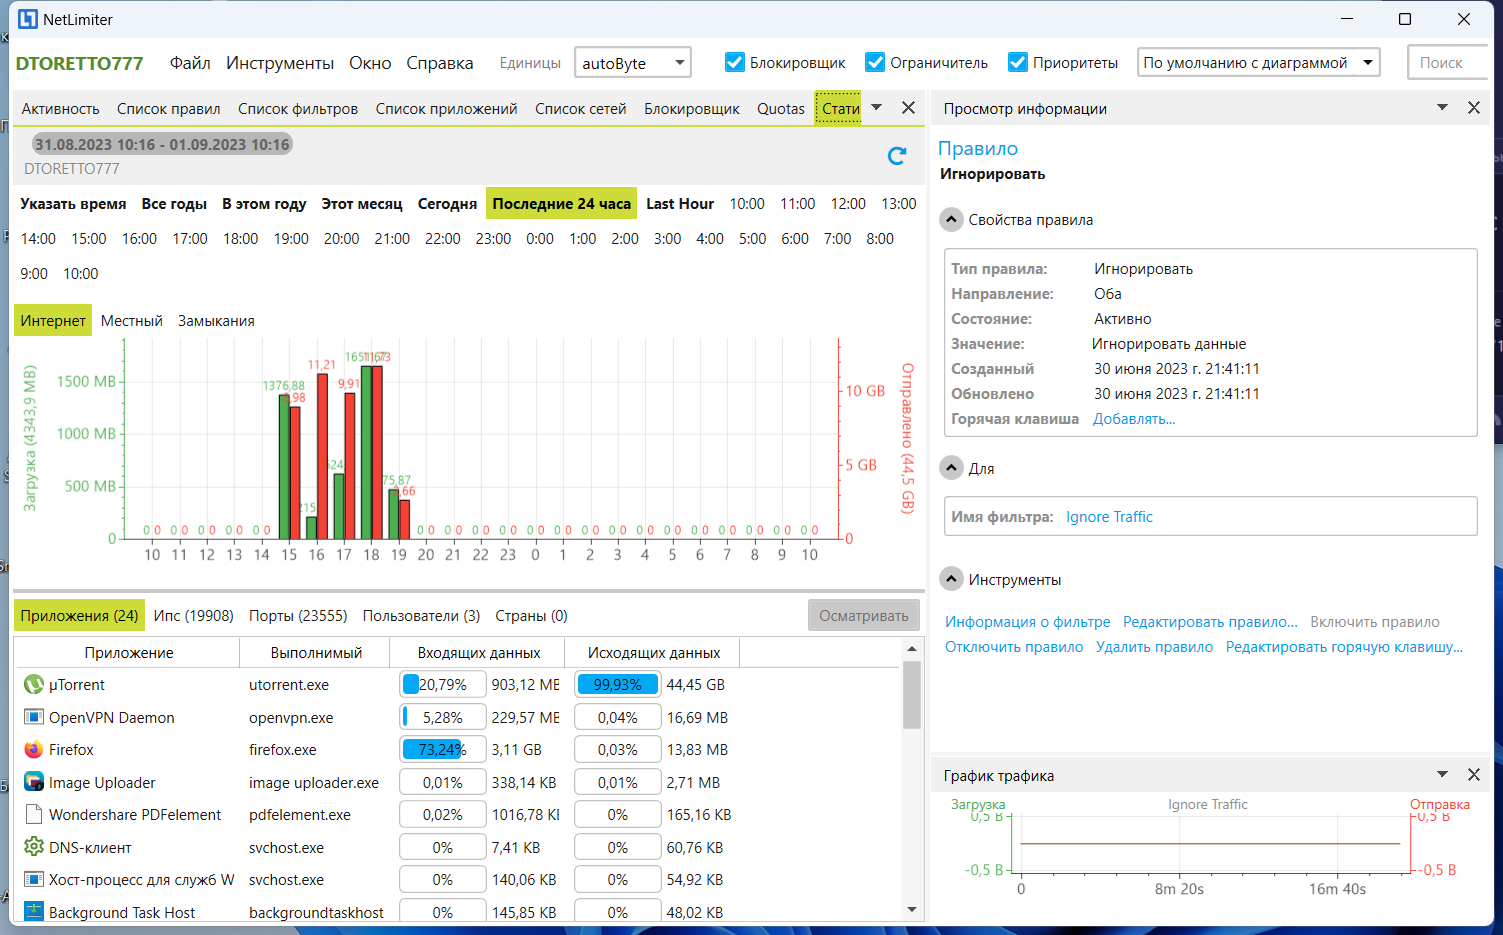Close the Просмотр информации panel
The image size is (1503, 935).
click(x=1474, y=107)
